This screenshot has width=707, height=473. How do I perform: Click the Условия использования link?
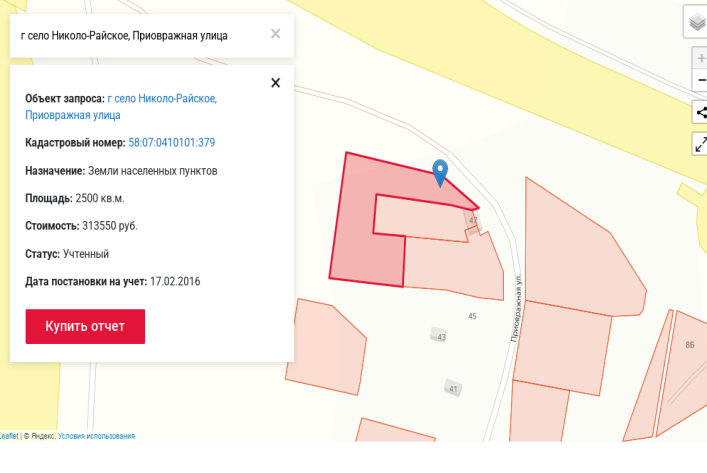pyautogui.click(x=96, y=436)
